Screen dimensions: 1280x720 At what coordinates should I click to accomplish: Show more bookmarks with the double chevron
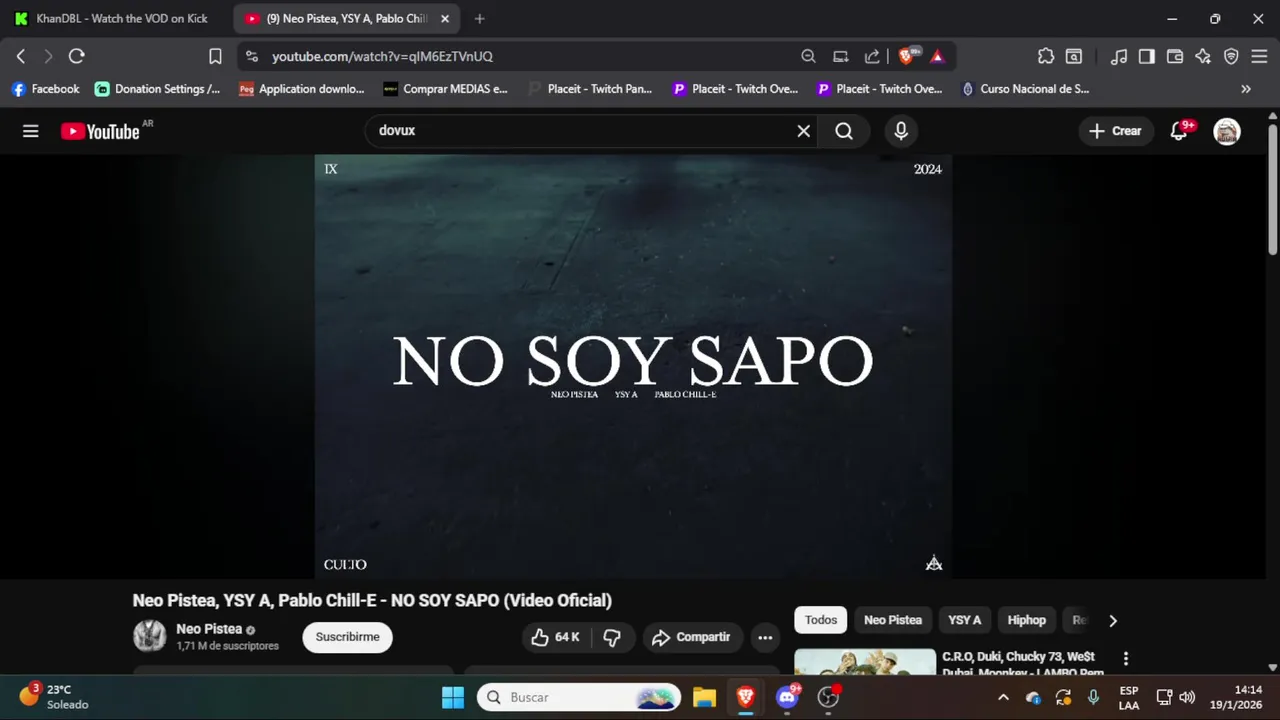point(1246,89)
